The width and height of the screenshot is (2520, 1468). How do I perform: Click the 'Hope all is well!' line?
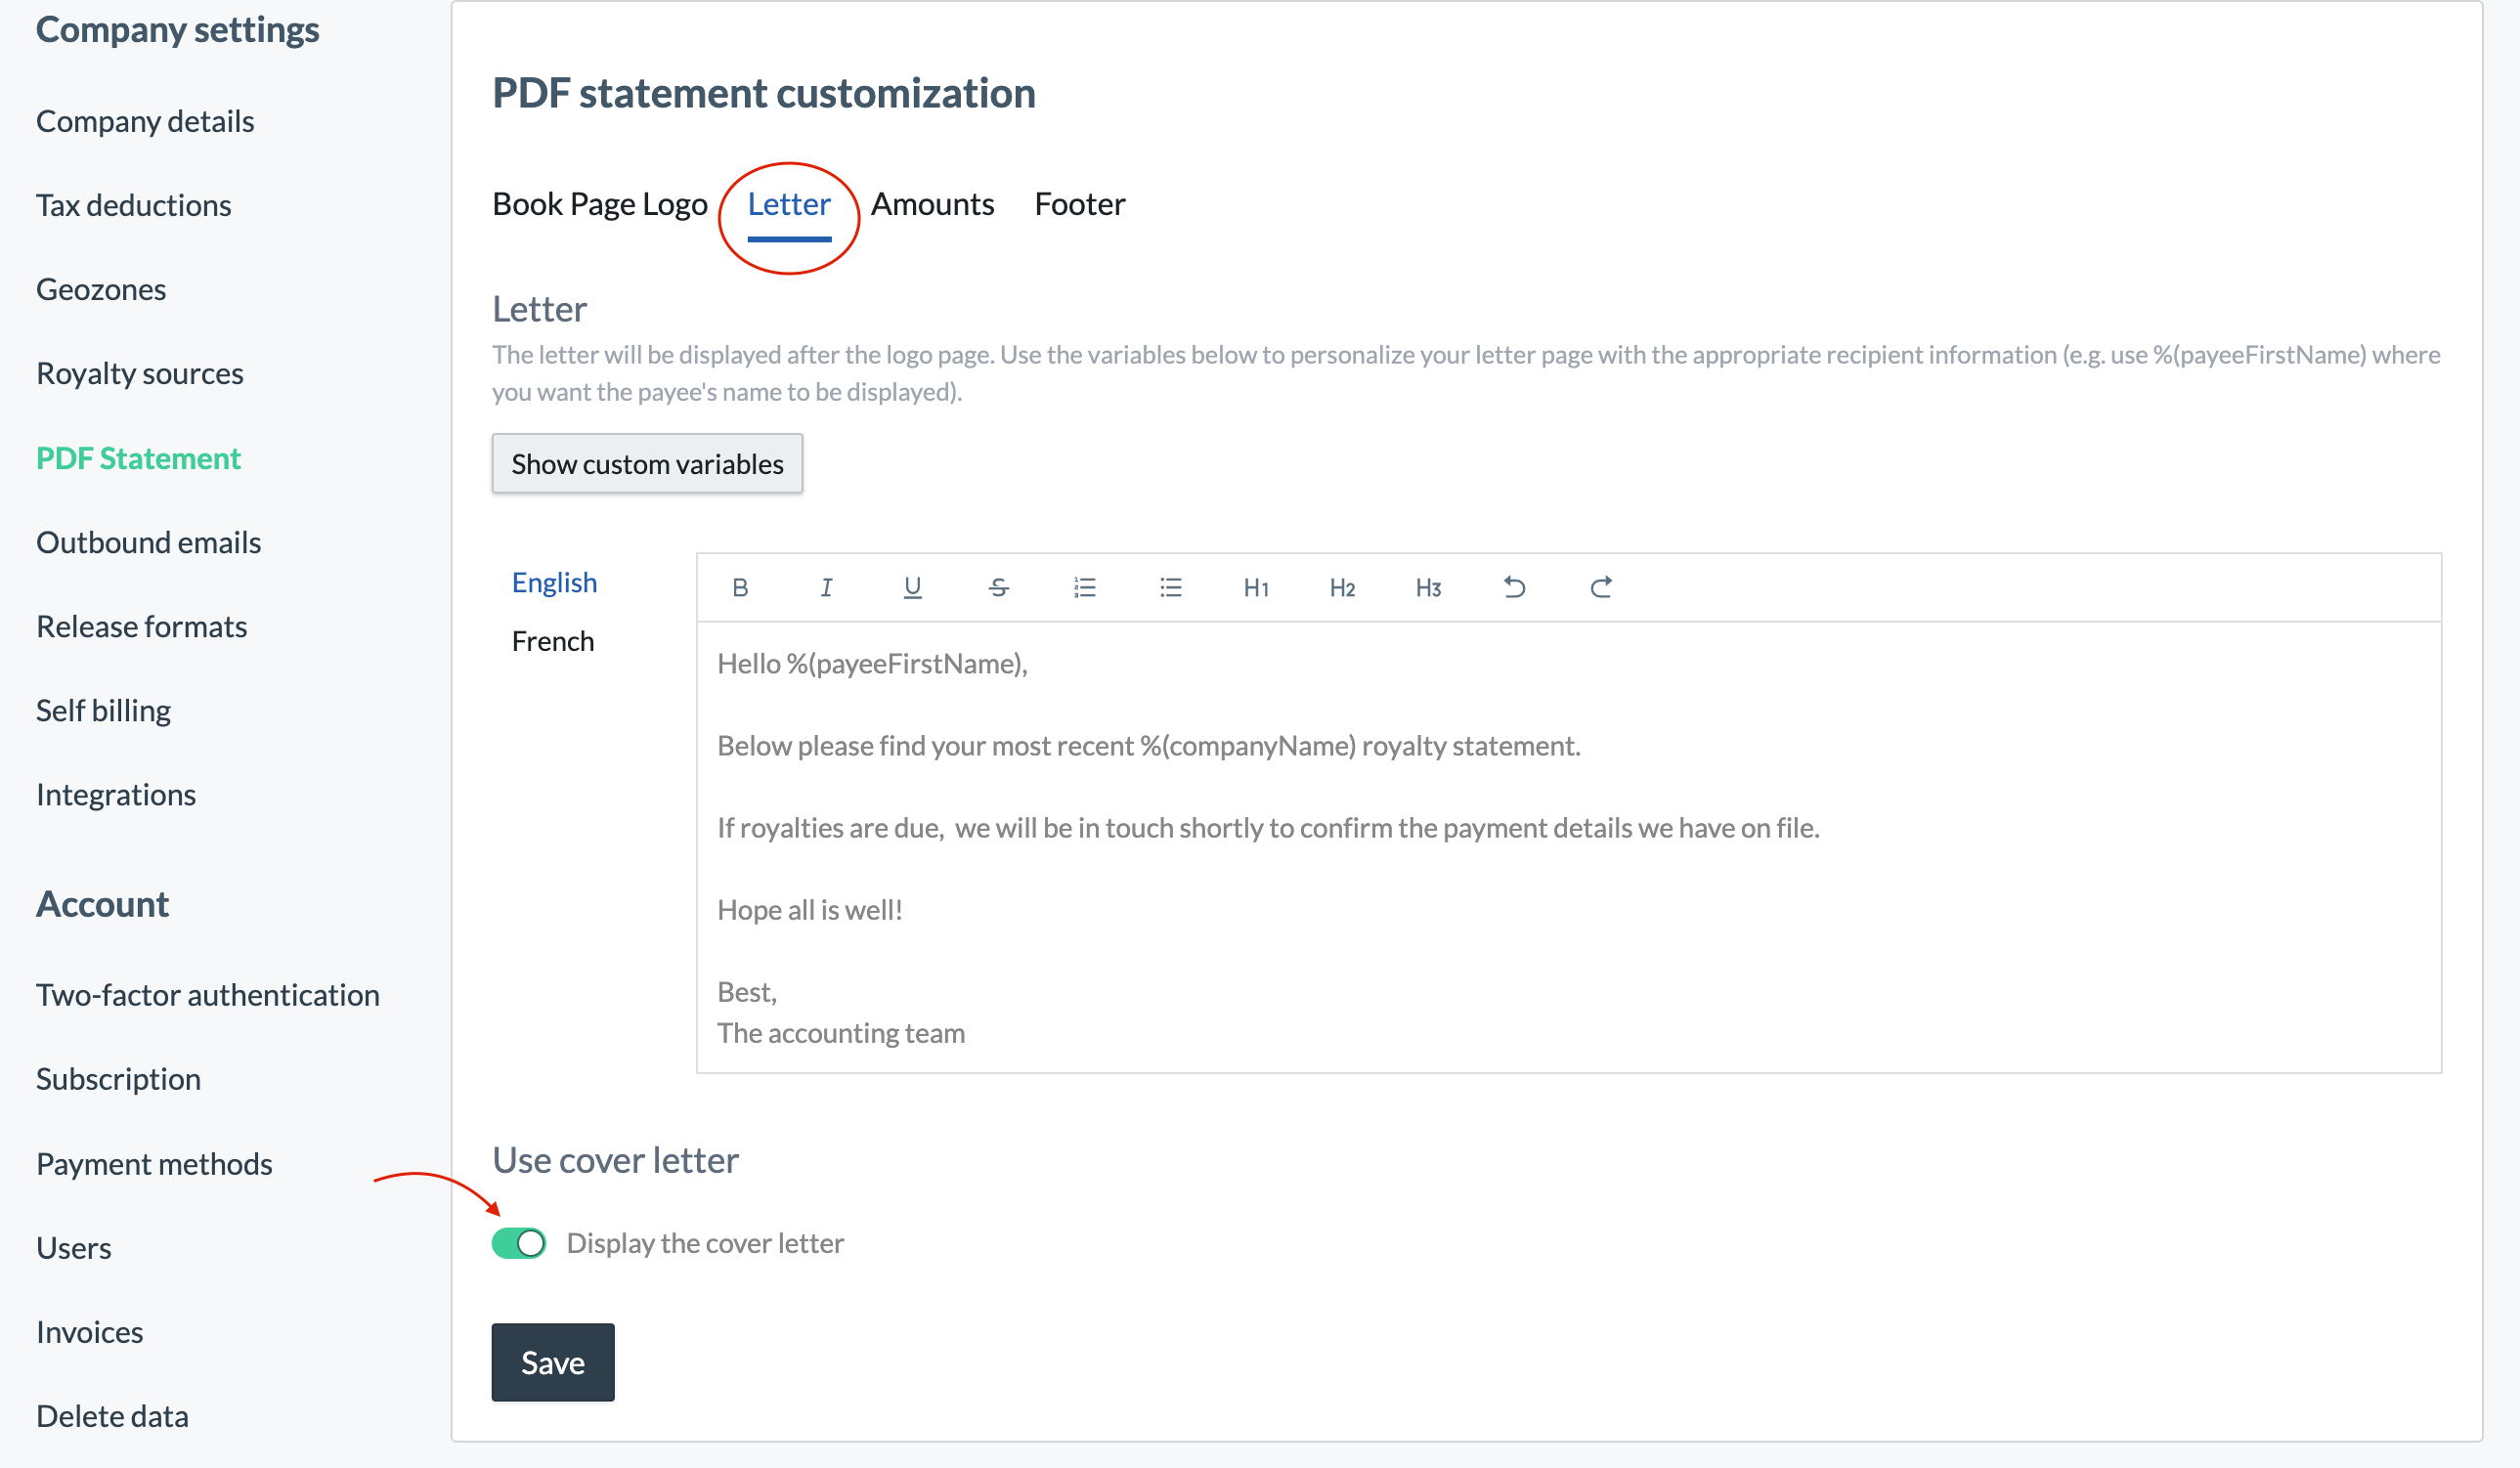810,909
